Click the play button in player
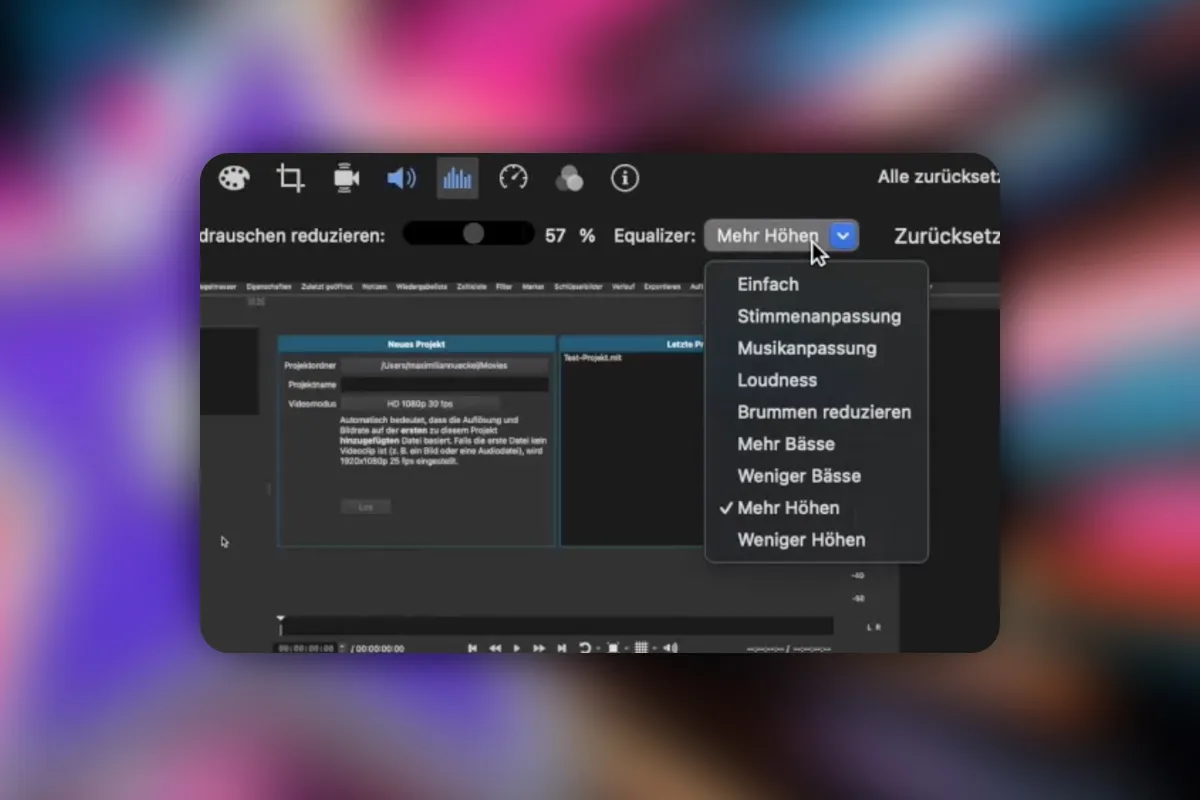This screenshot has width=1200, height=800. click(517, 648)
